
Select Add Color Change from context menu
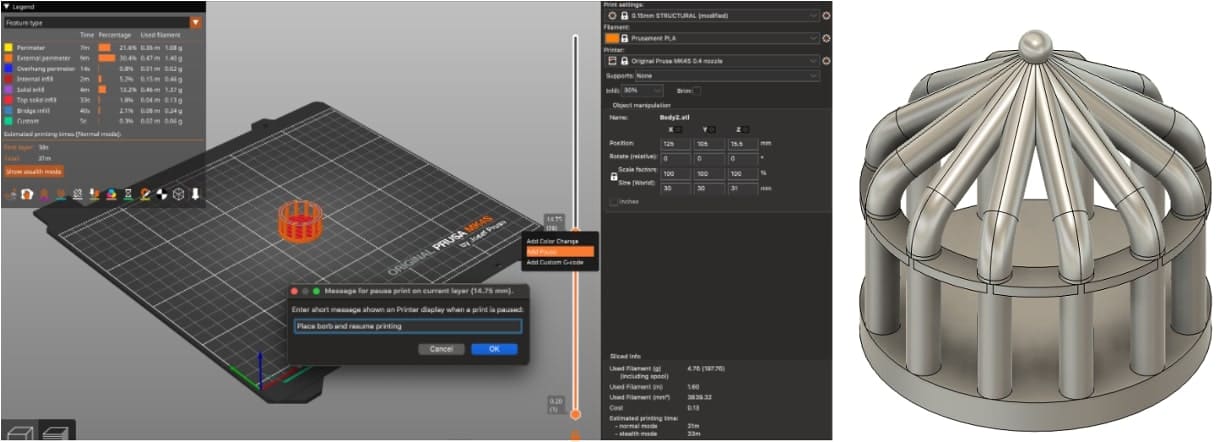[559, 241]
